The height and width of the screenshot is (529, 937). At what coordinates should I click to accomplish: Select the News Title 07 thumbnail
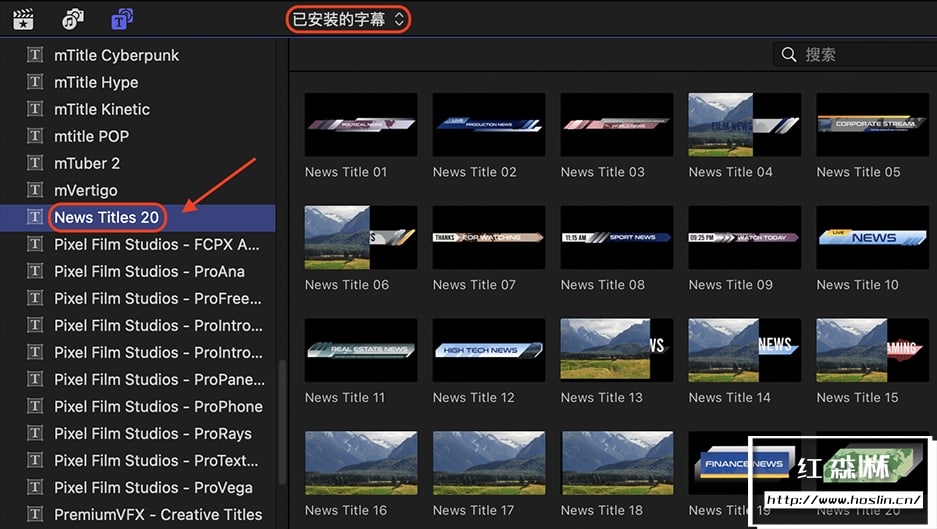tap(489, 237)
